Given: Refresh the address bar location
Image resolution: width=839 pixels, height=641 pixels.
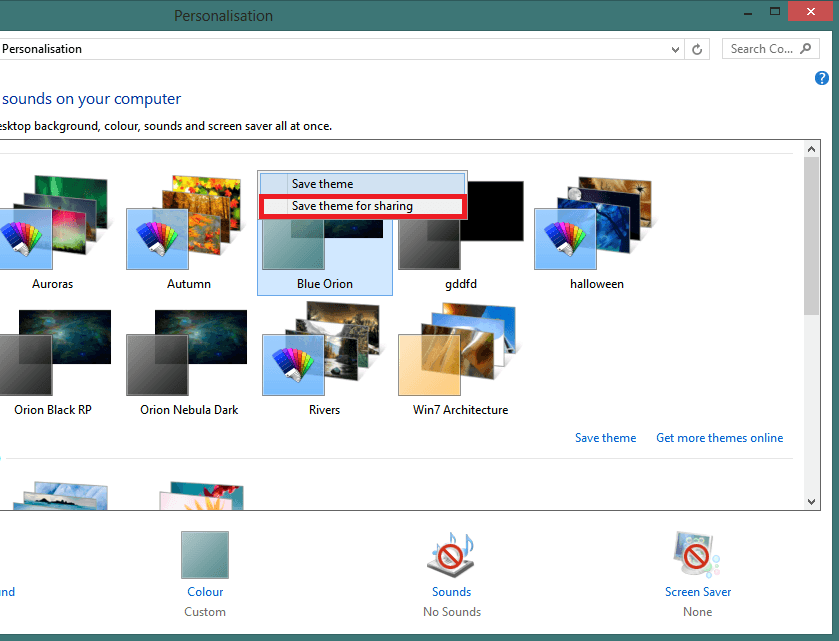Looking at the screenshot, I should tap(697, 49).
